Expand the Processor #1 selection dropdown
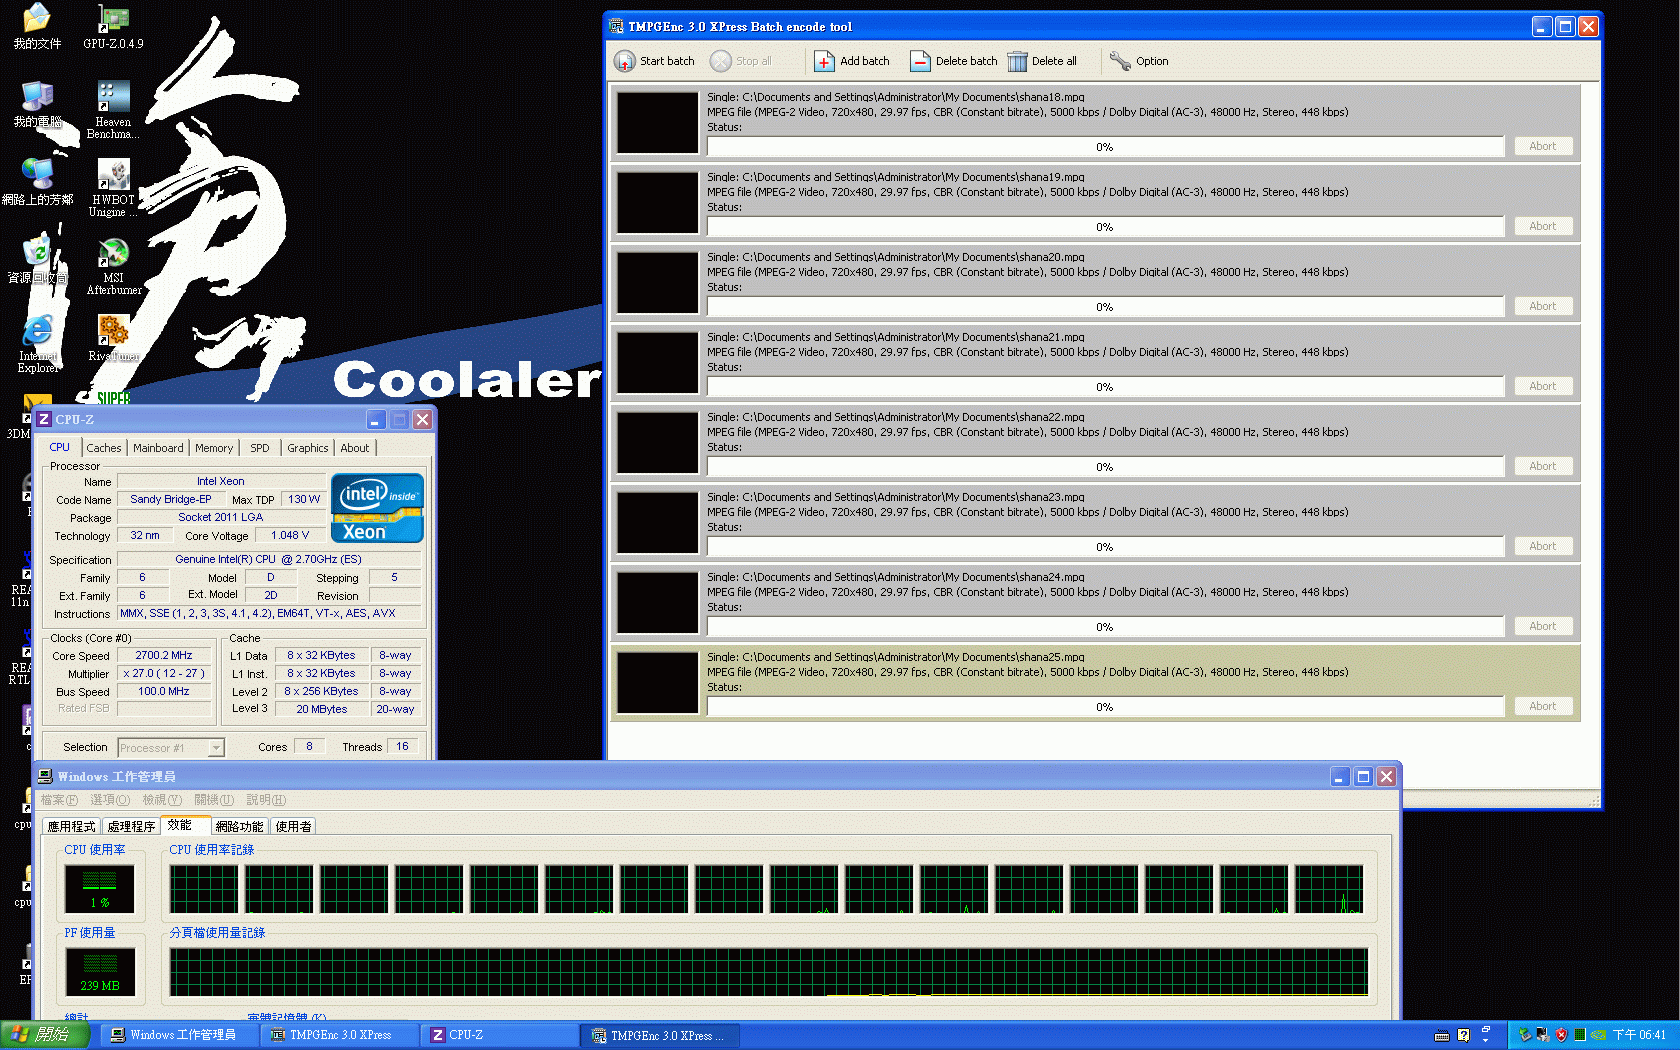Screen dimensions: 1680x1050 (215, 748)
